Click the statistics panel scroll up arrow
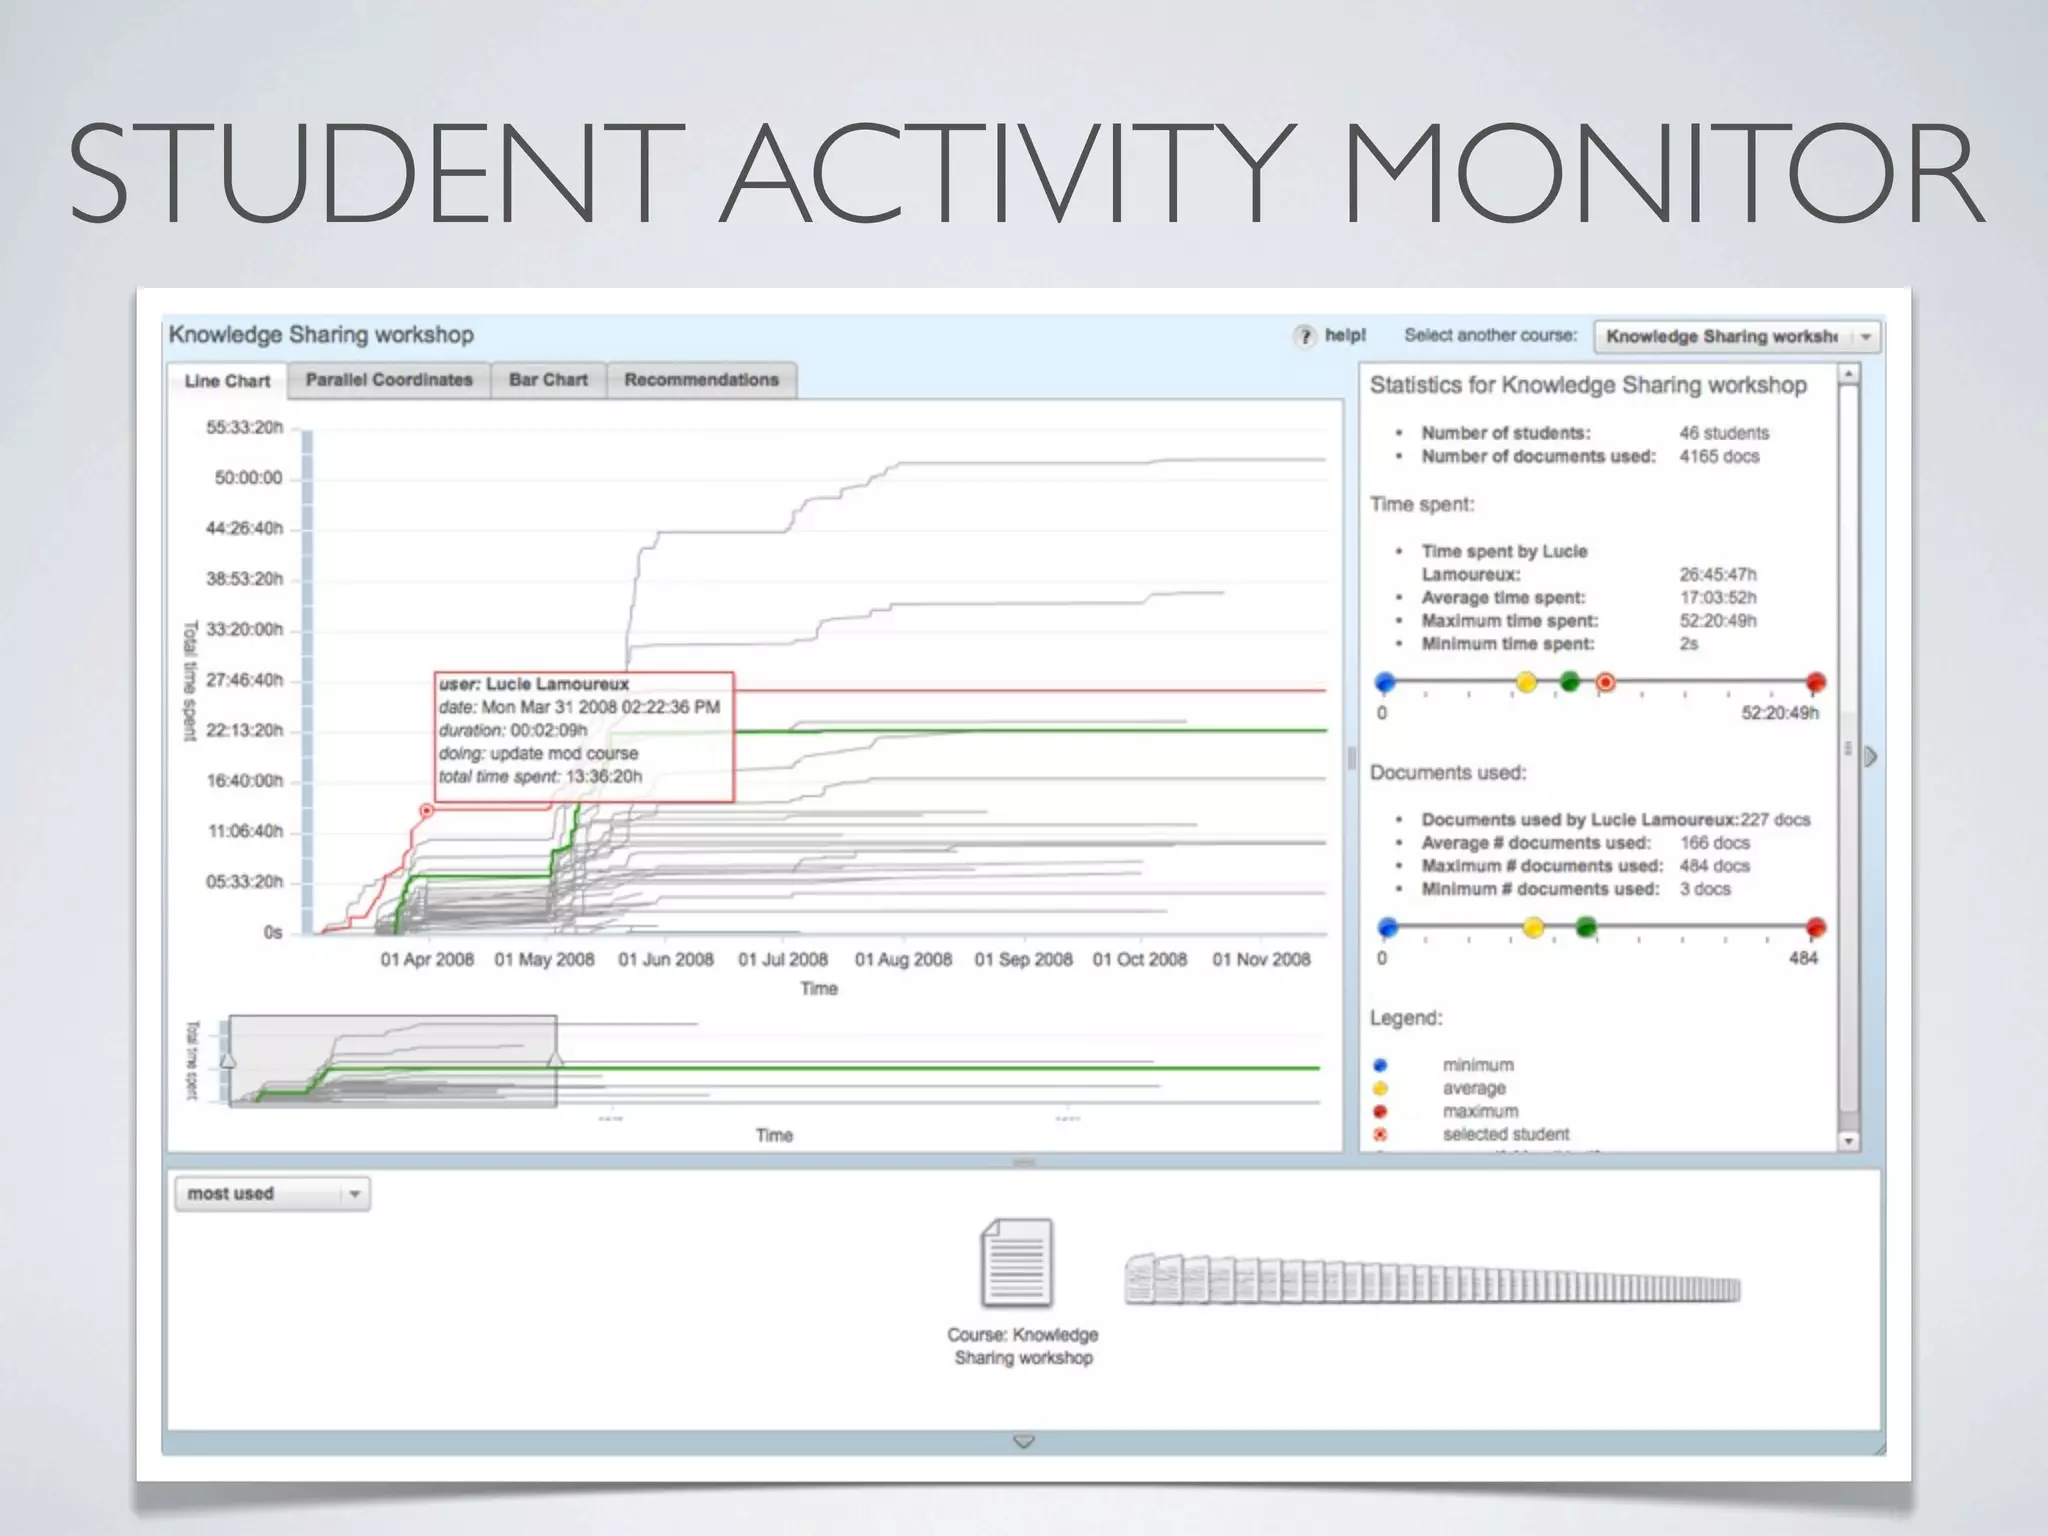This screenshot has width=2048, height=1536. 1849,373
